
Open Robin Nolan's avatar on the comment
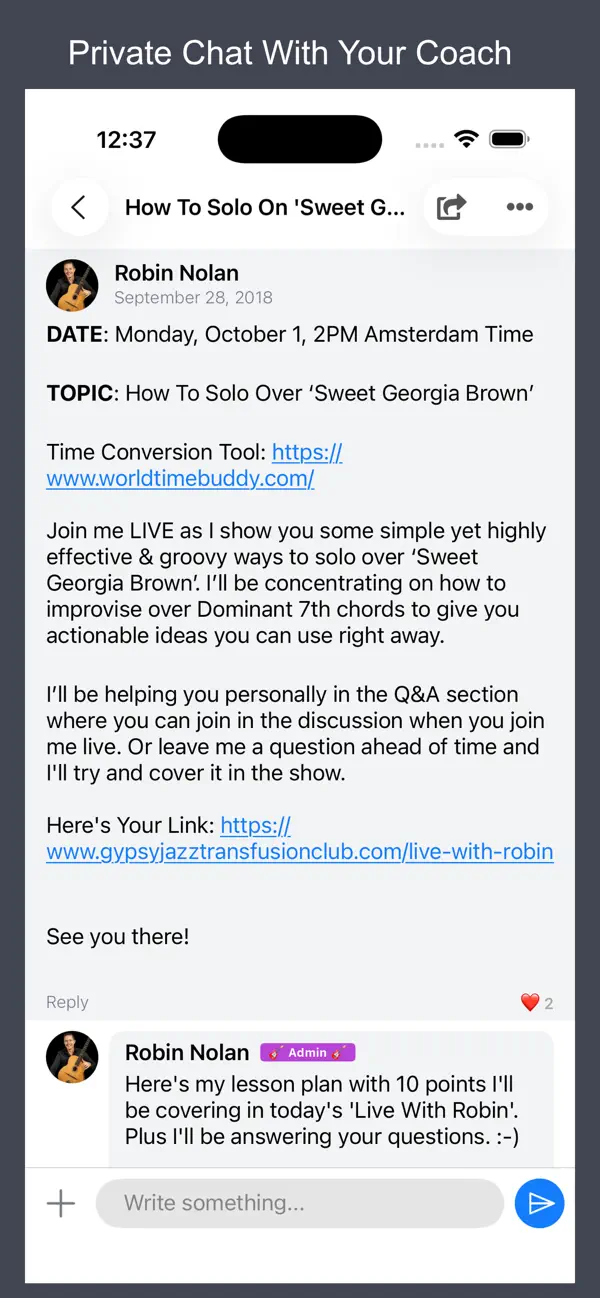(72, 1057)
